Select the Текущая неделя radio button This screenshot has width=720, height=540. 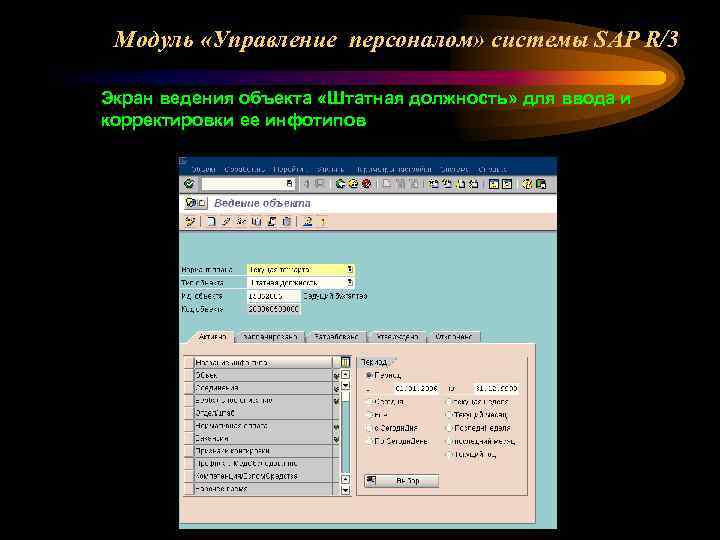pos(449,402)
